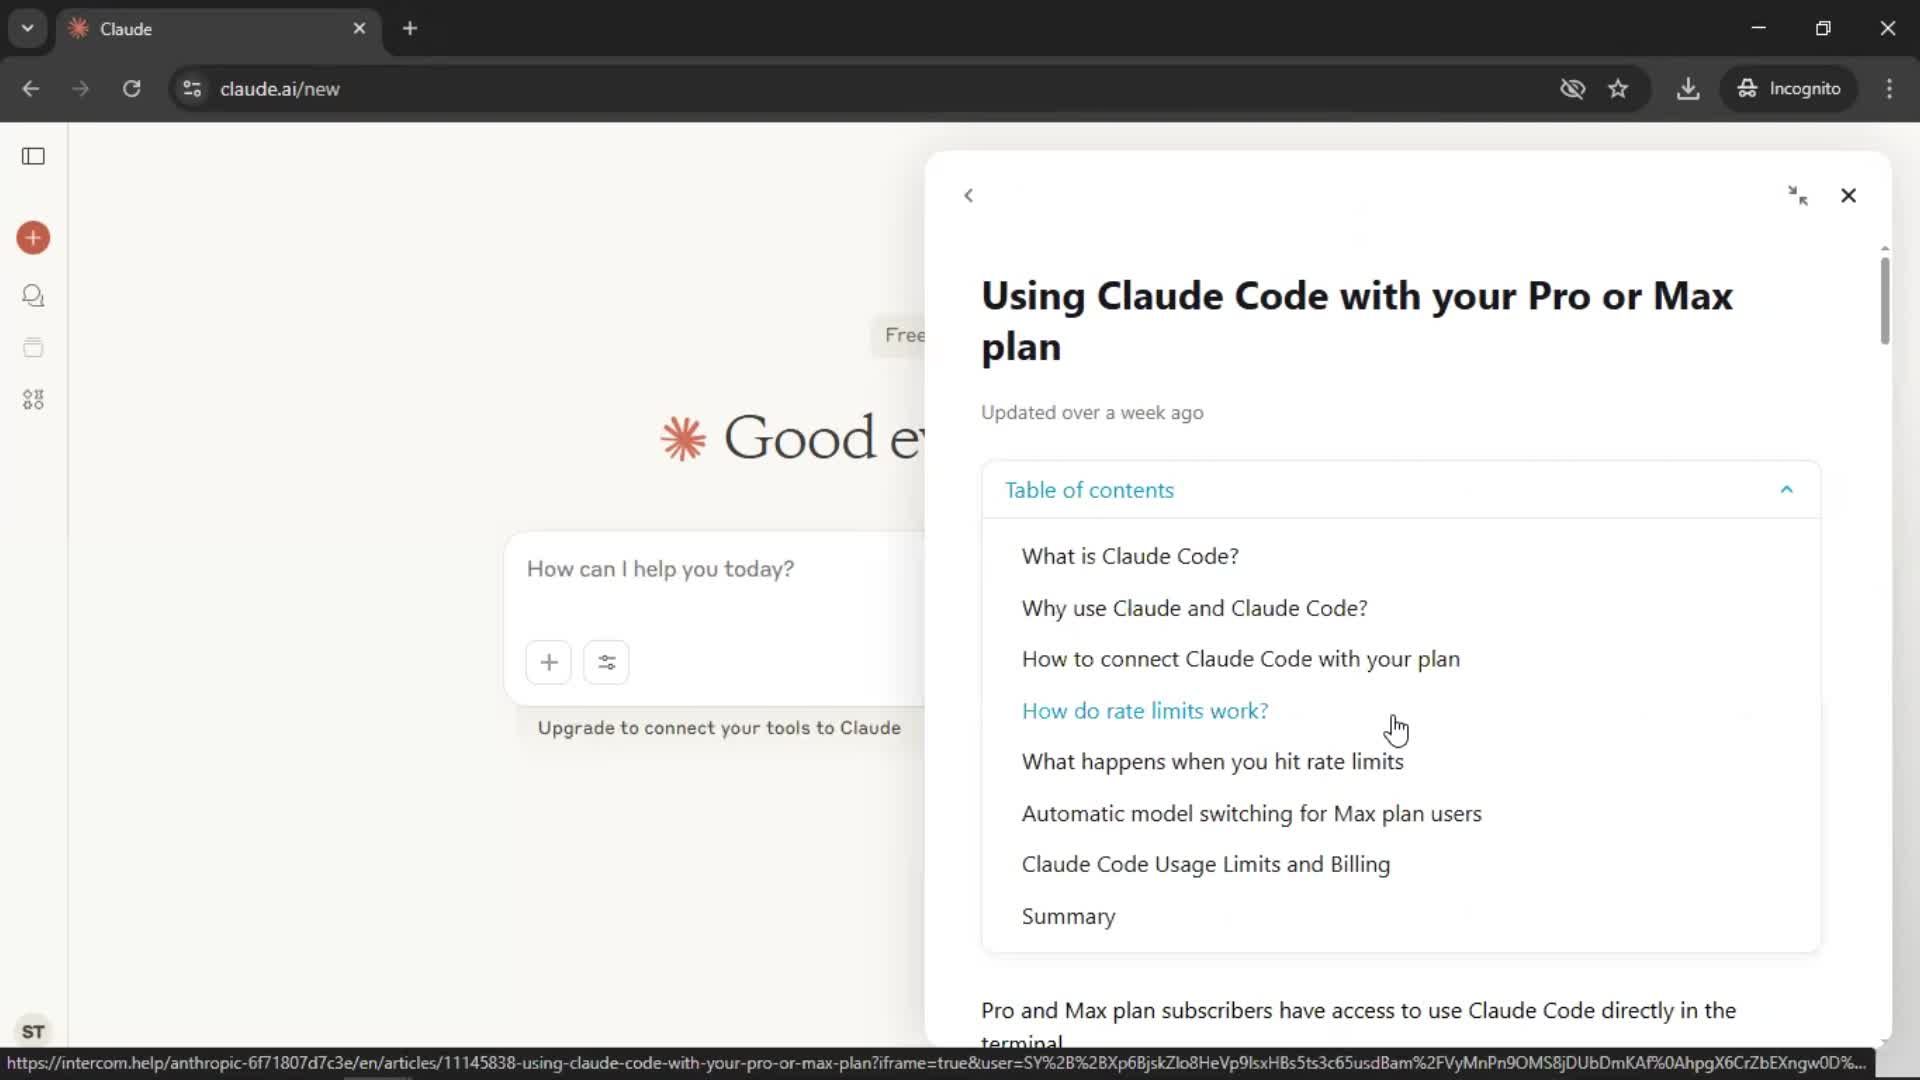Close the Claude browser tab
The height and width of the screenshot is (1080, 1920).
click(x=359, y=28)
